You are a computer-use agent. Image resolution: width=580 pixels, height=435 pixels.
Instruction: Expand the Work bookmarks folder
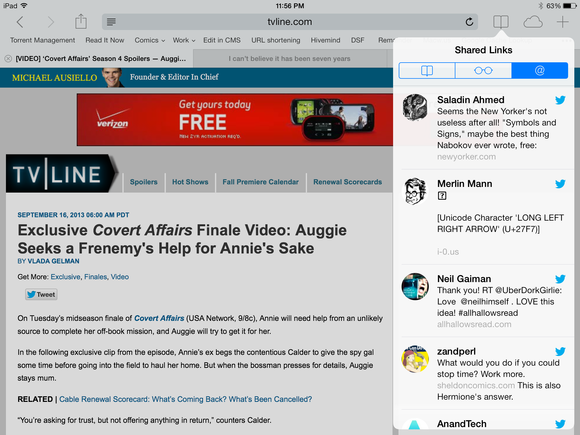pyautogui.click(x=183, y=40)
